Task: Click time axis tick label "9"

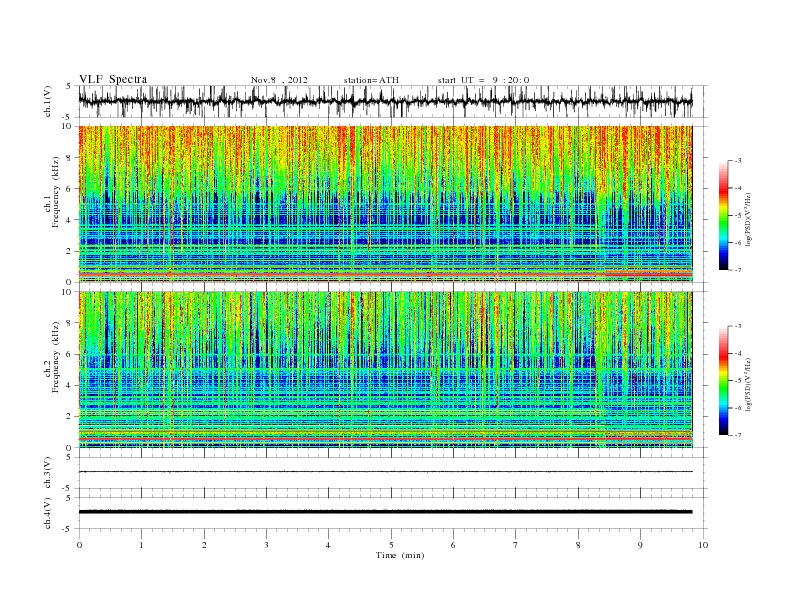Action: [640, 545]
